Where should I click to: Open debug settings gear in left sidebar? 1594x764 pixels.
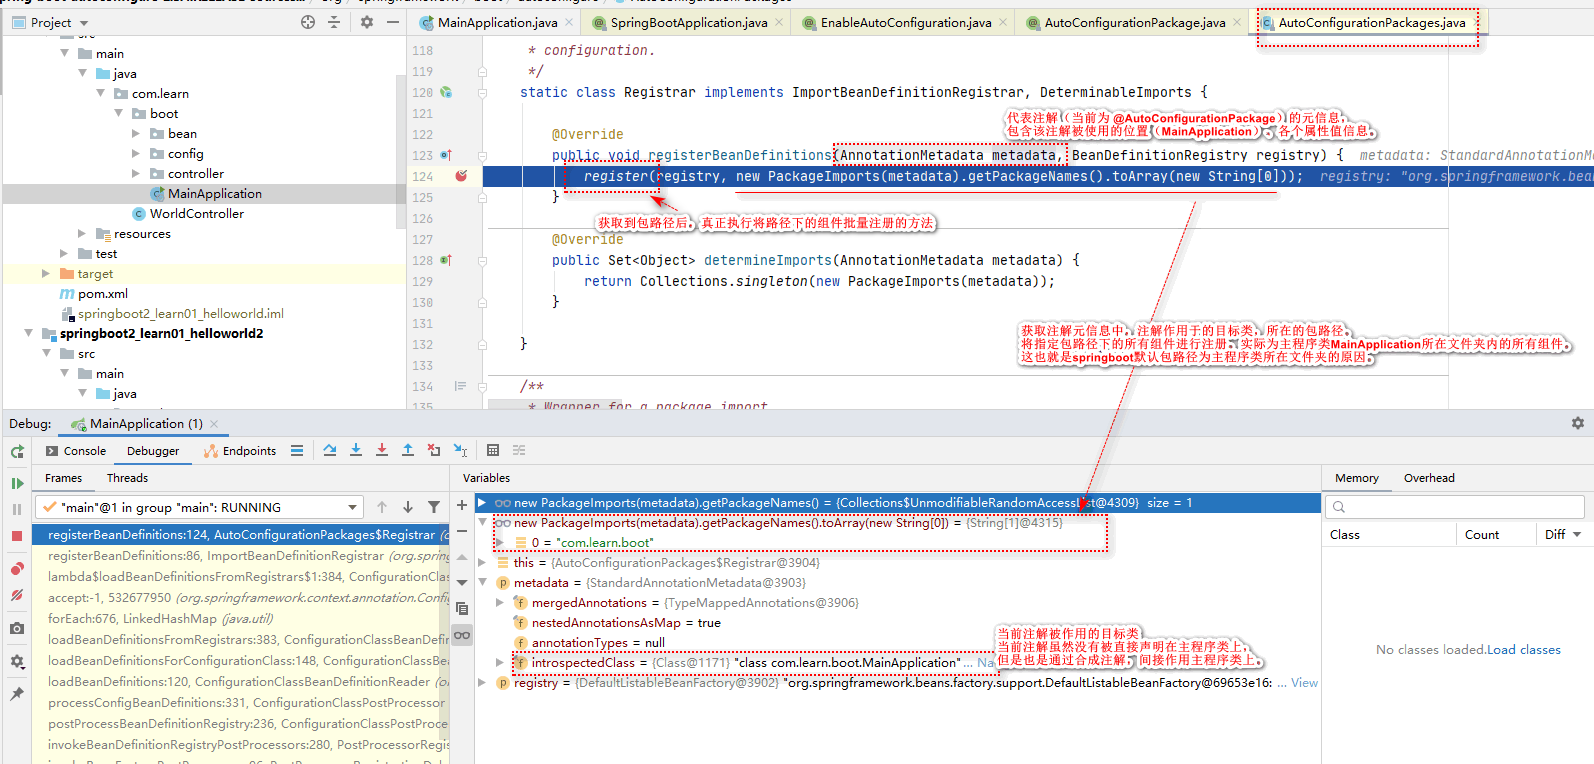tap(17, 661)
